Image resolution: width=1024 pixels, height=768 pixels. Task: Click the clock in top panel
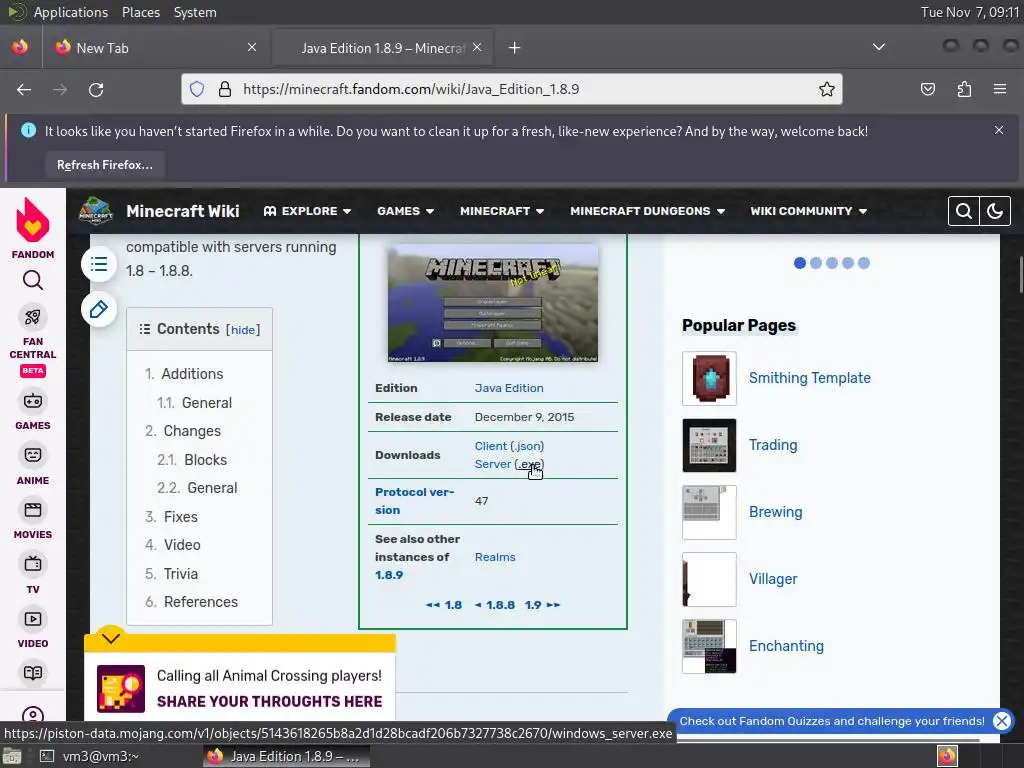[x=969, y=12]
